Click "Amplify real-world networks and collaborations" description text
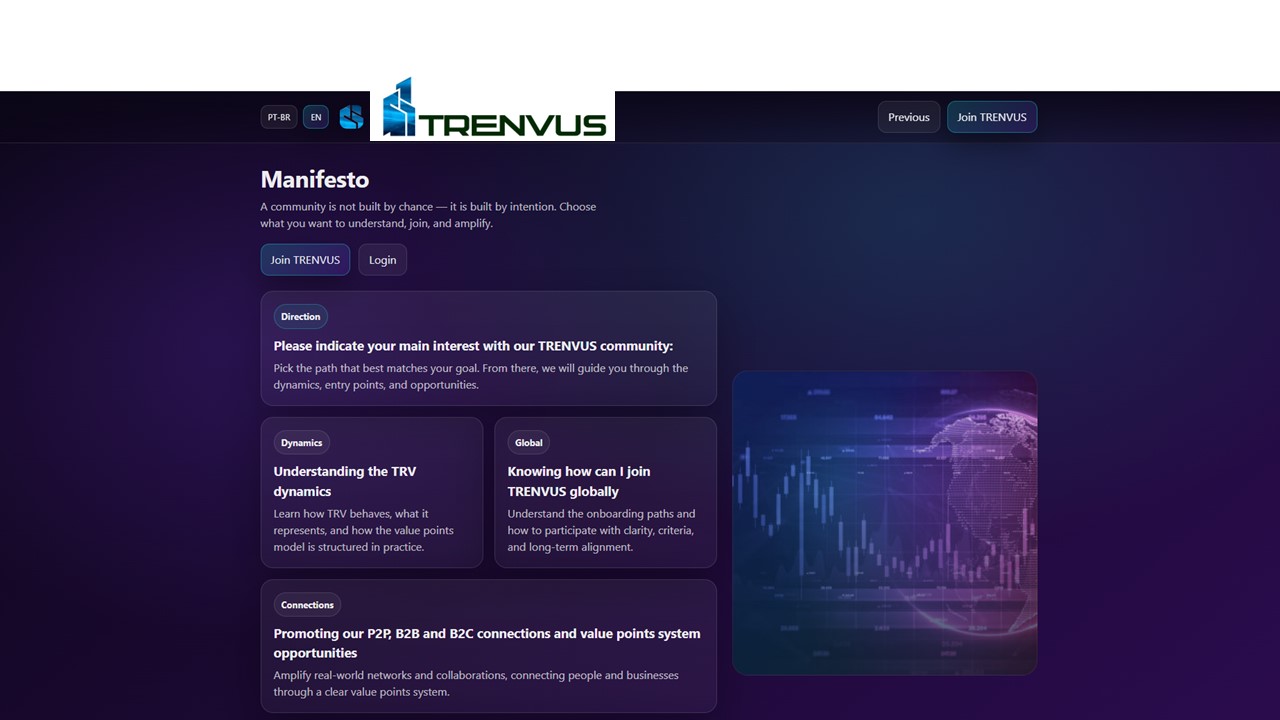The image size is (1280, 720). 476,683
